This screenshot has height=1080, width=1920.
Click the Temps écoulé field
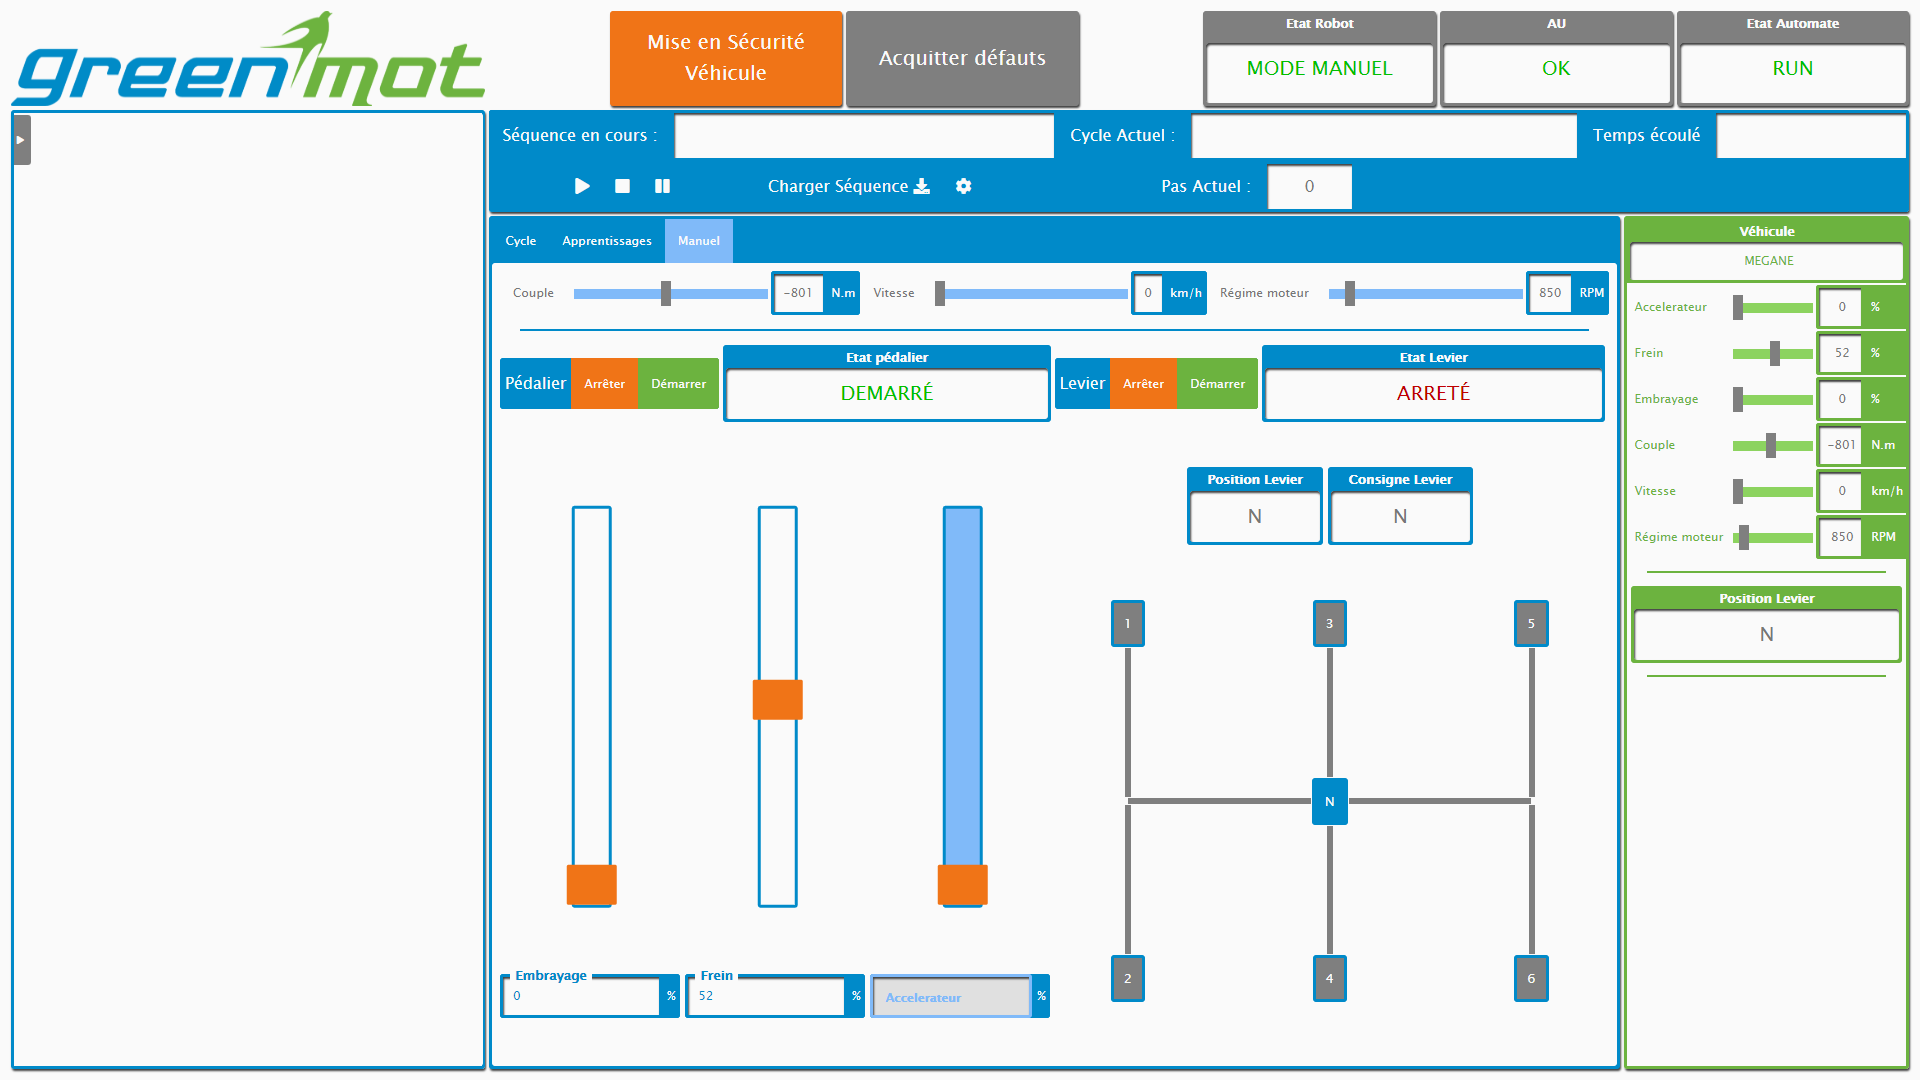[1811, 136]
